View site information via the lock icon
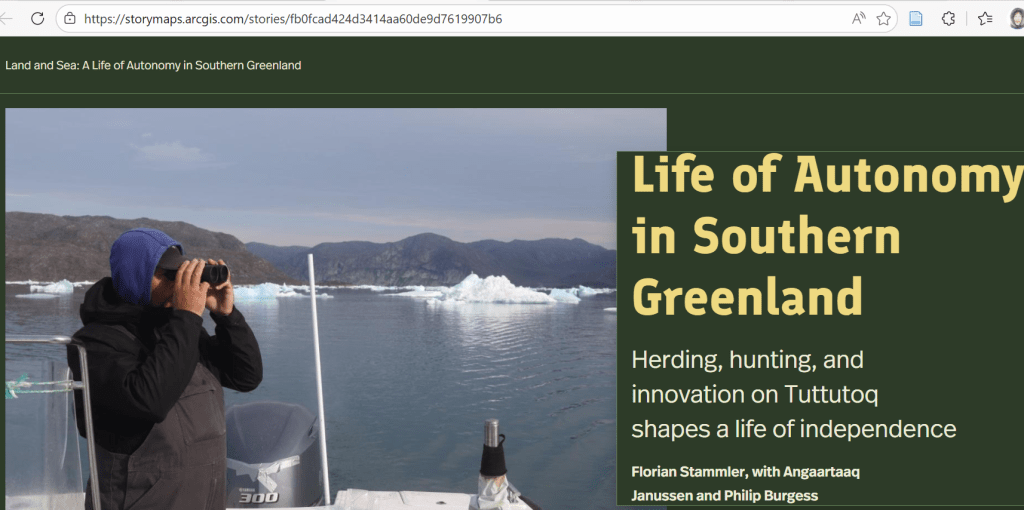 [x=69, y=18]
